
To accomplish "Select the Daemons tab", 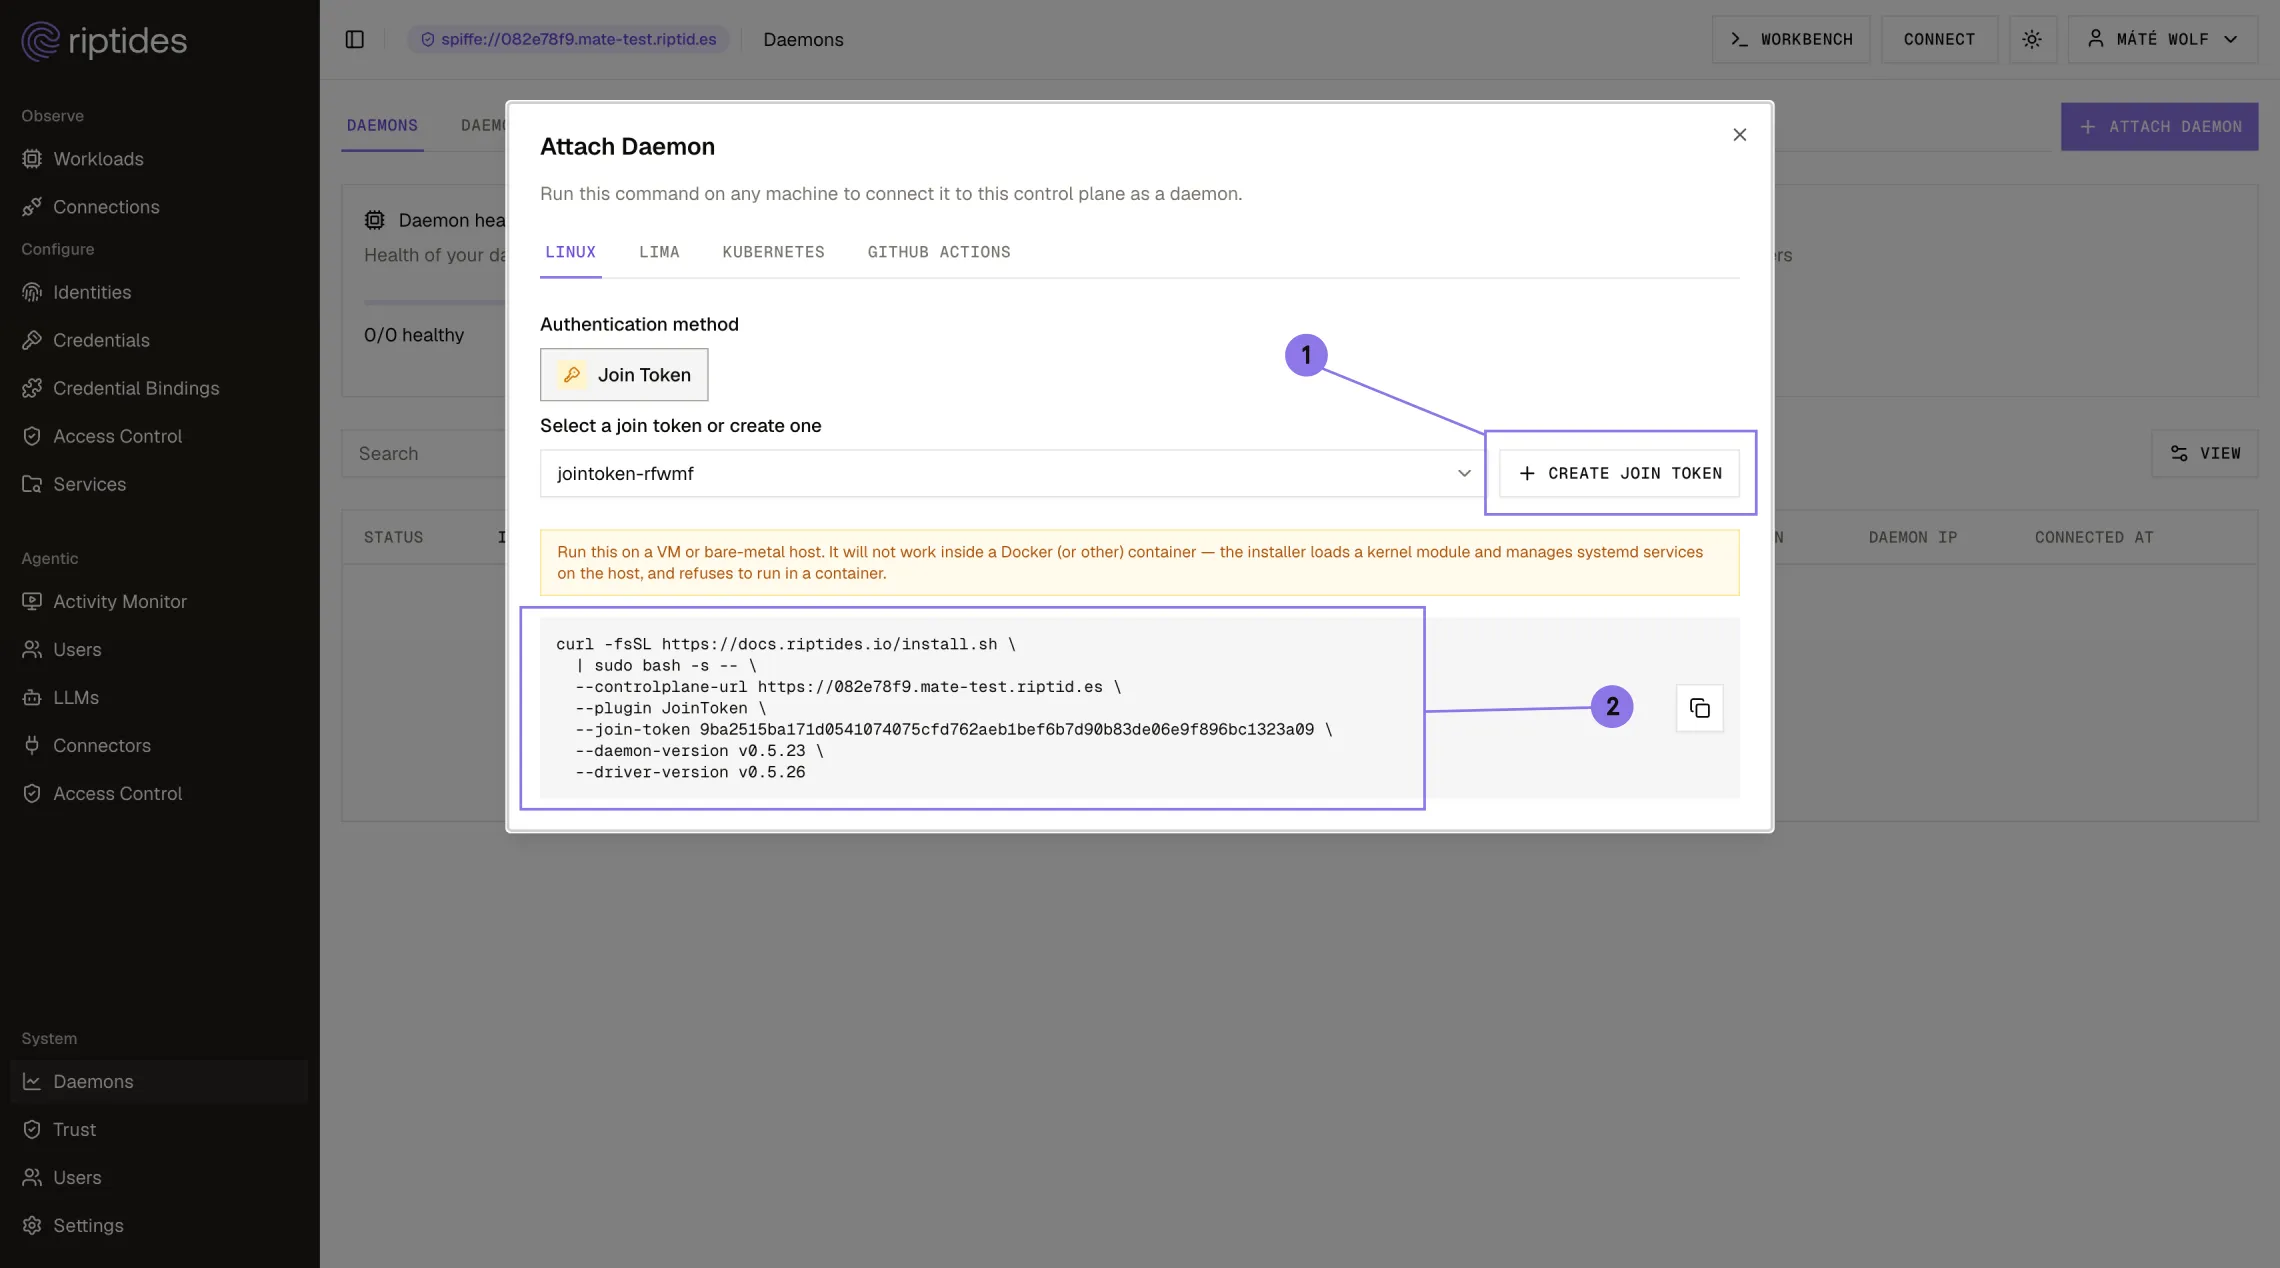I will [382, 126].
